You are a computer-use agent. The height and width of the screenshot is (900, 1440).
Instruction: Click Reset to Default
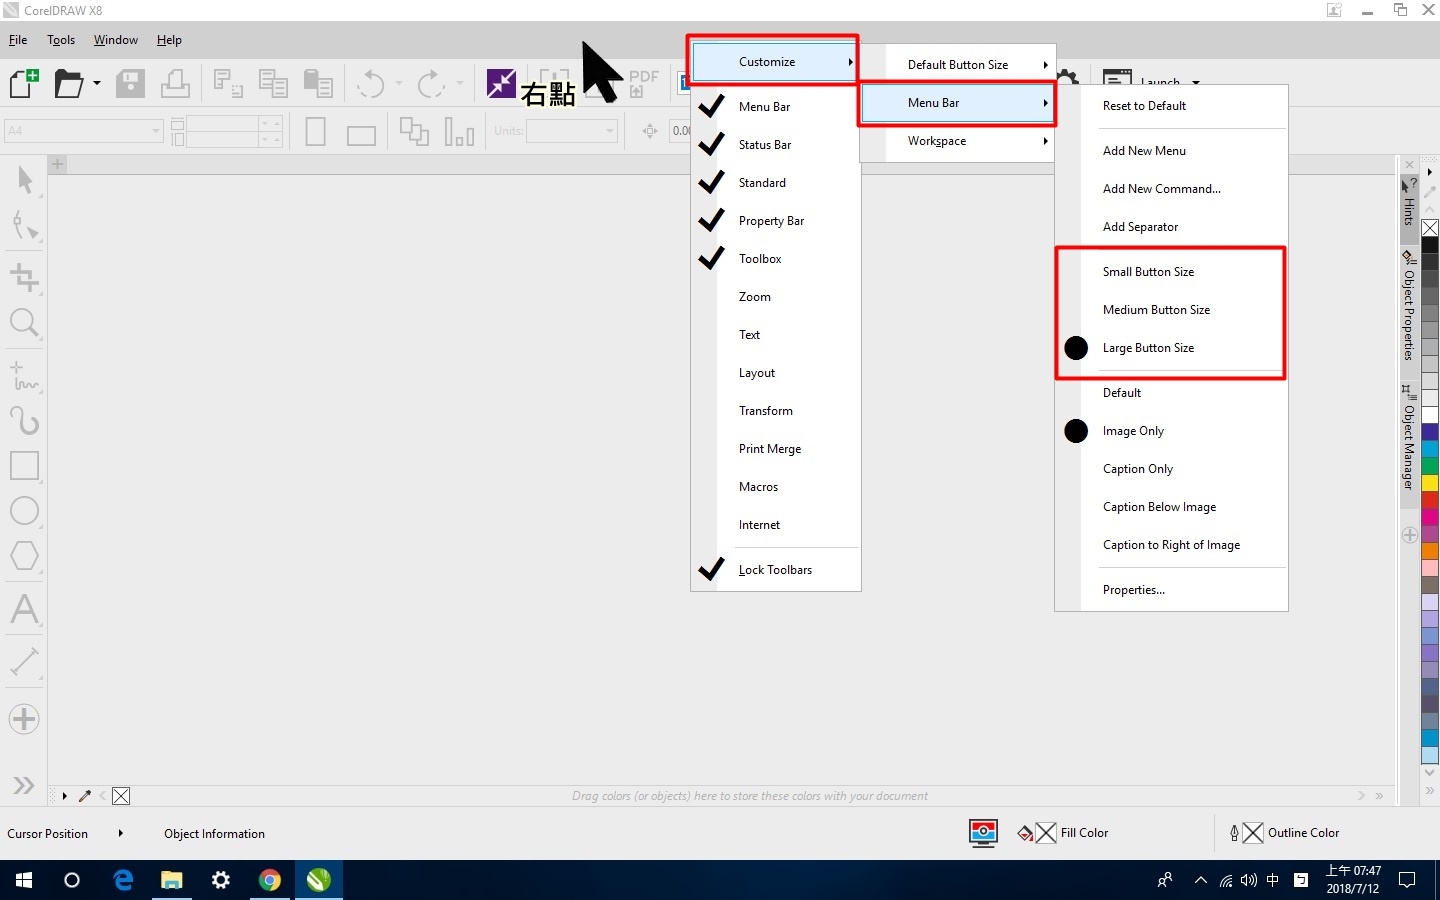pyautogui.click(x=1171, y=106)
